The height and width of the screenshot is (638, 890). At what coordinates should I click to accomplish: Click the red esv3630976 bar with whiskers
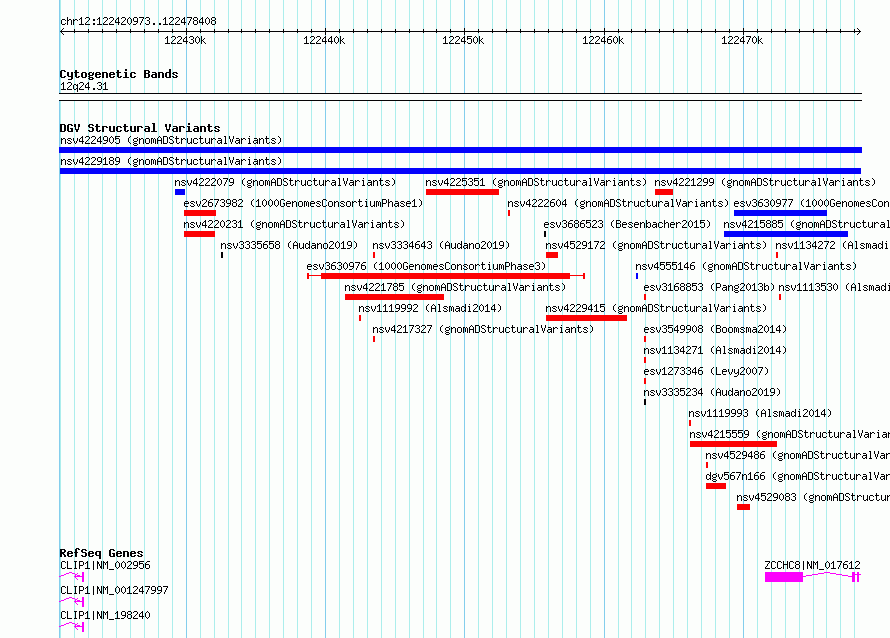pyautogui.click(x=446, y=276)
